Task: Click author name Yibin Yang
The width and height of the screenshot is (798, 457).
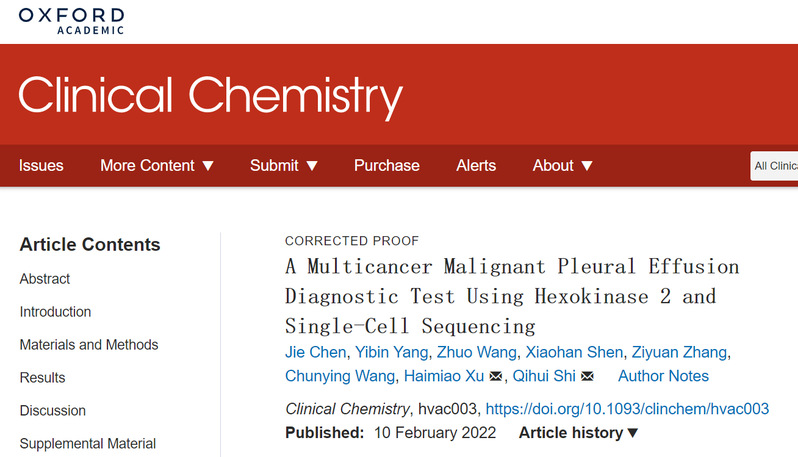Action: [x=391, y=352]
